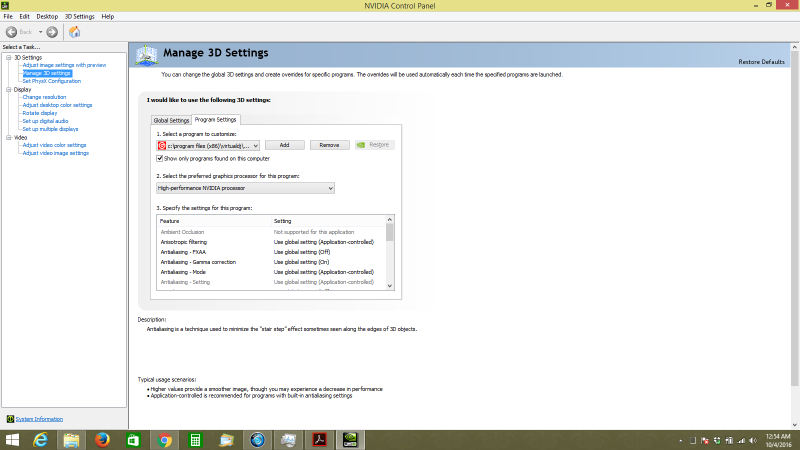800x450 pixels.
Task: Open Adjust desktop color settings
Action: 58,105
